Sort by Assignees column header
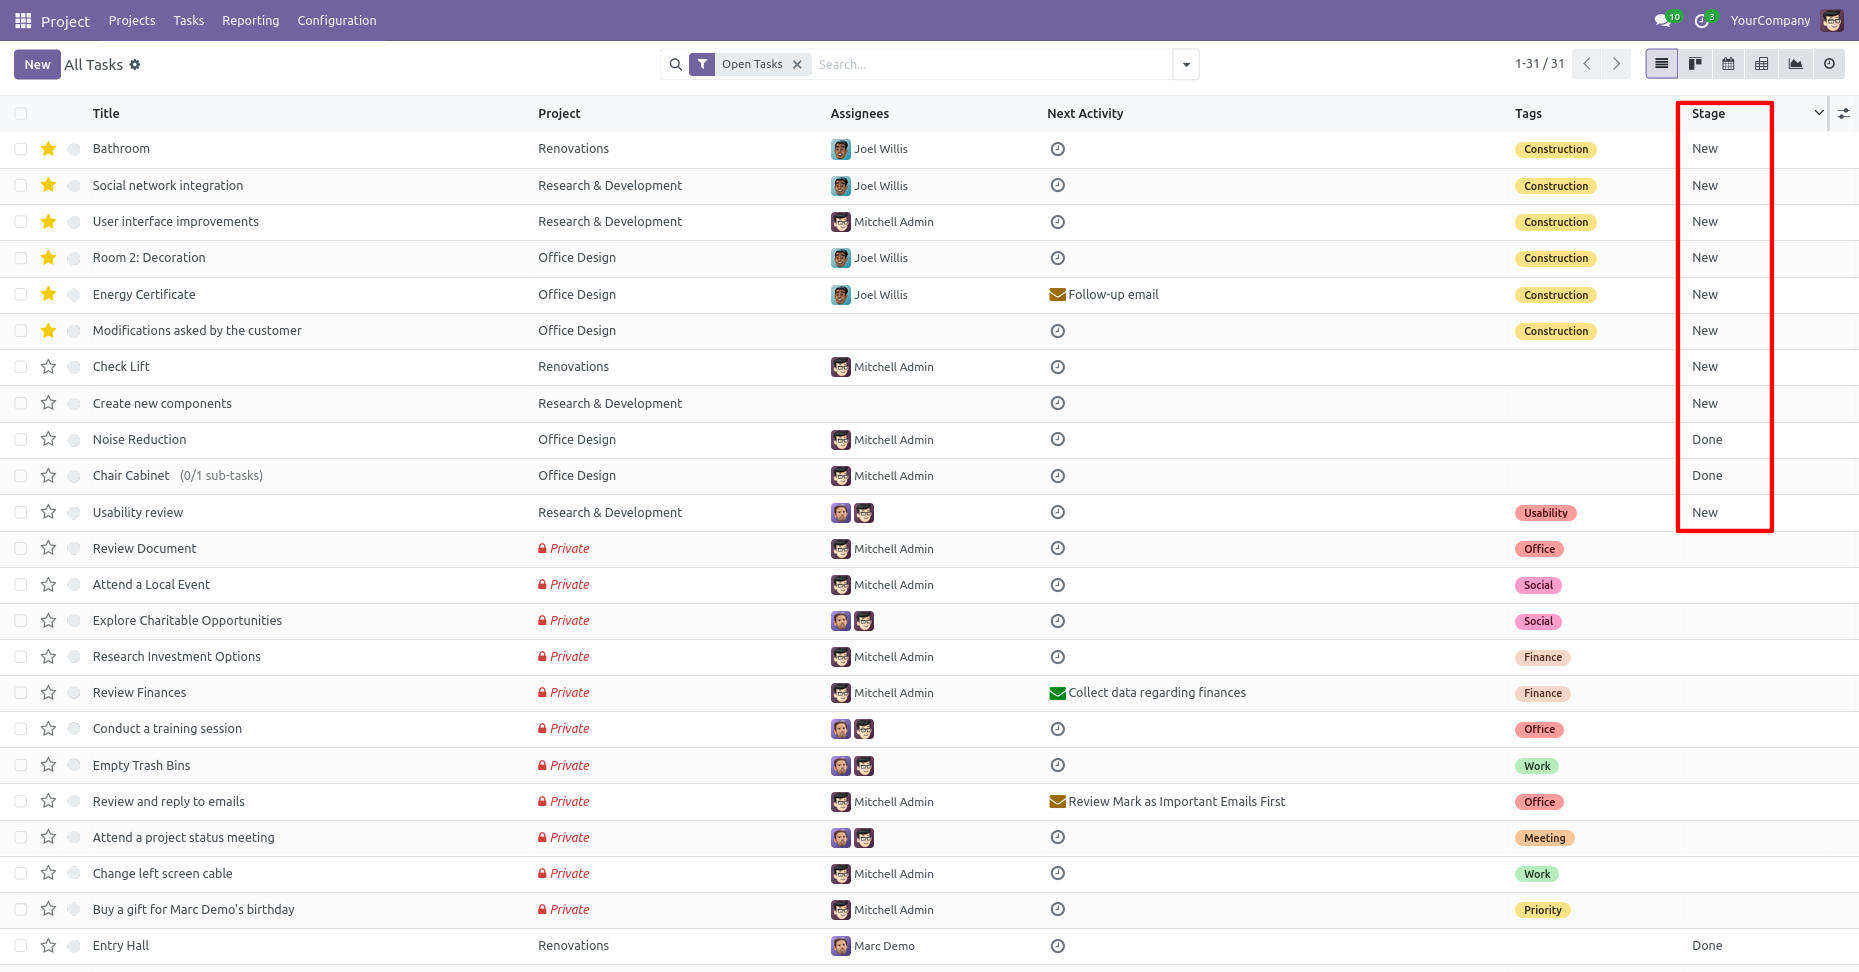The width and height of the screenshot is (1859, 972). tap(860, 114)
